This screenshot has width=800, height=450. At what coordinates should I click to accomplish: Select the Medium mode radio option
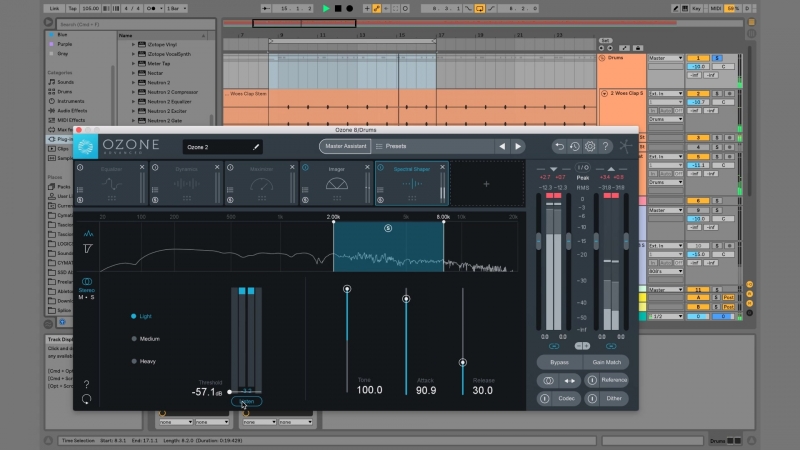tap(134, 339)
